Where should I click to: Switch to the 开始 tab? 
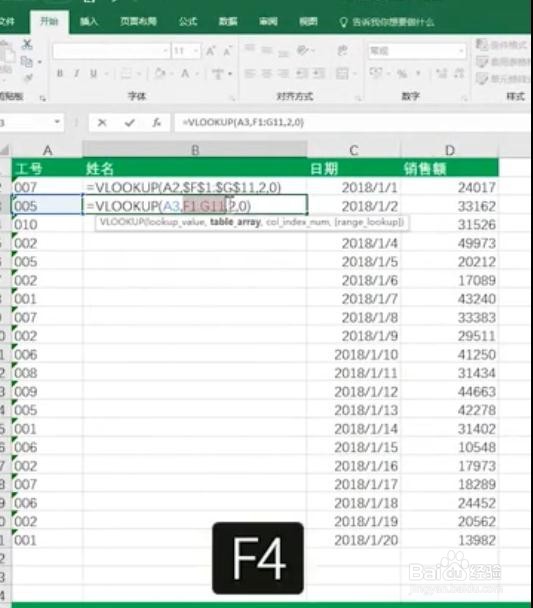pos(50,21)
